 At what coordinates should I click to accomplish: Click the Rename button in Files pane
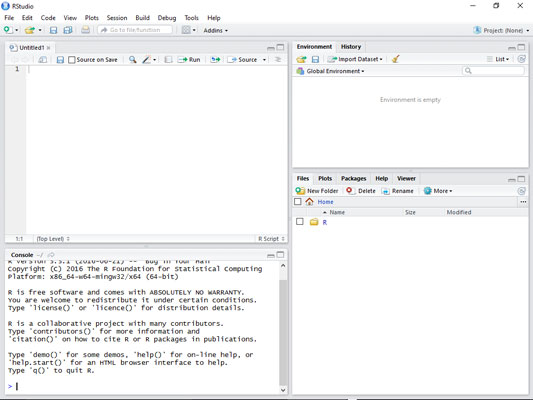pos(398,191)
